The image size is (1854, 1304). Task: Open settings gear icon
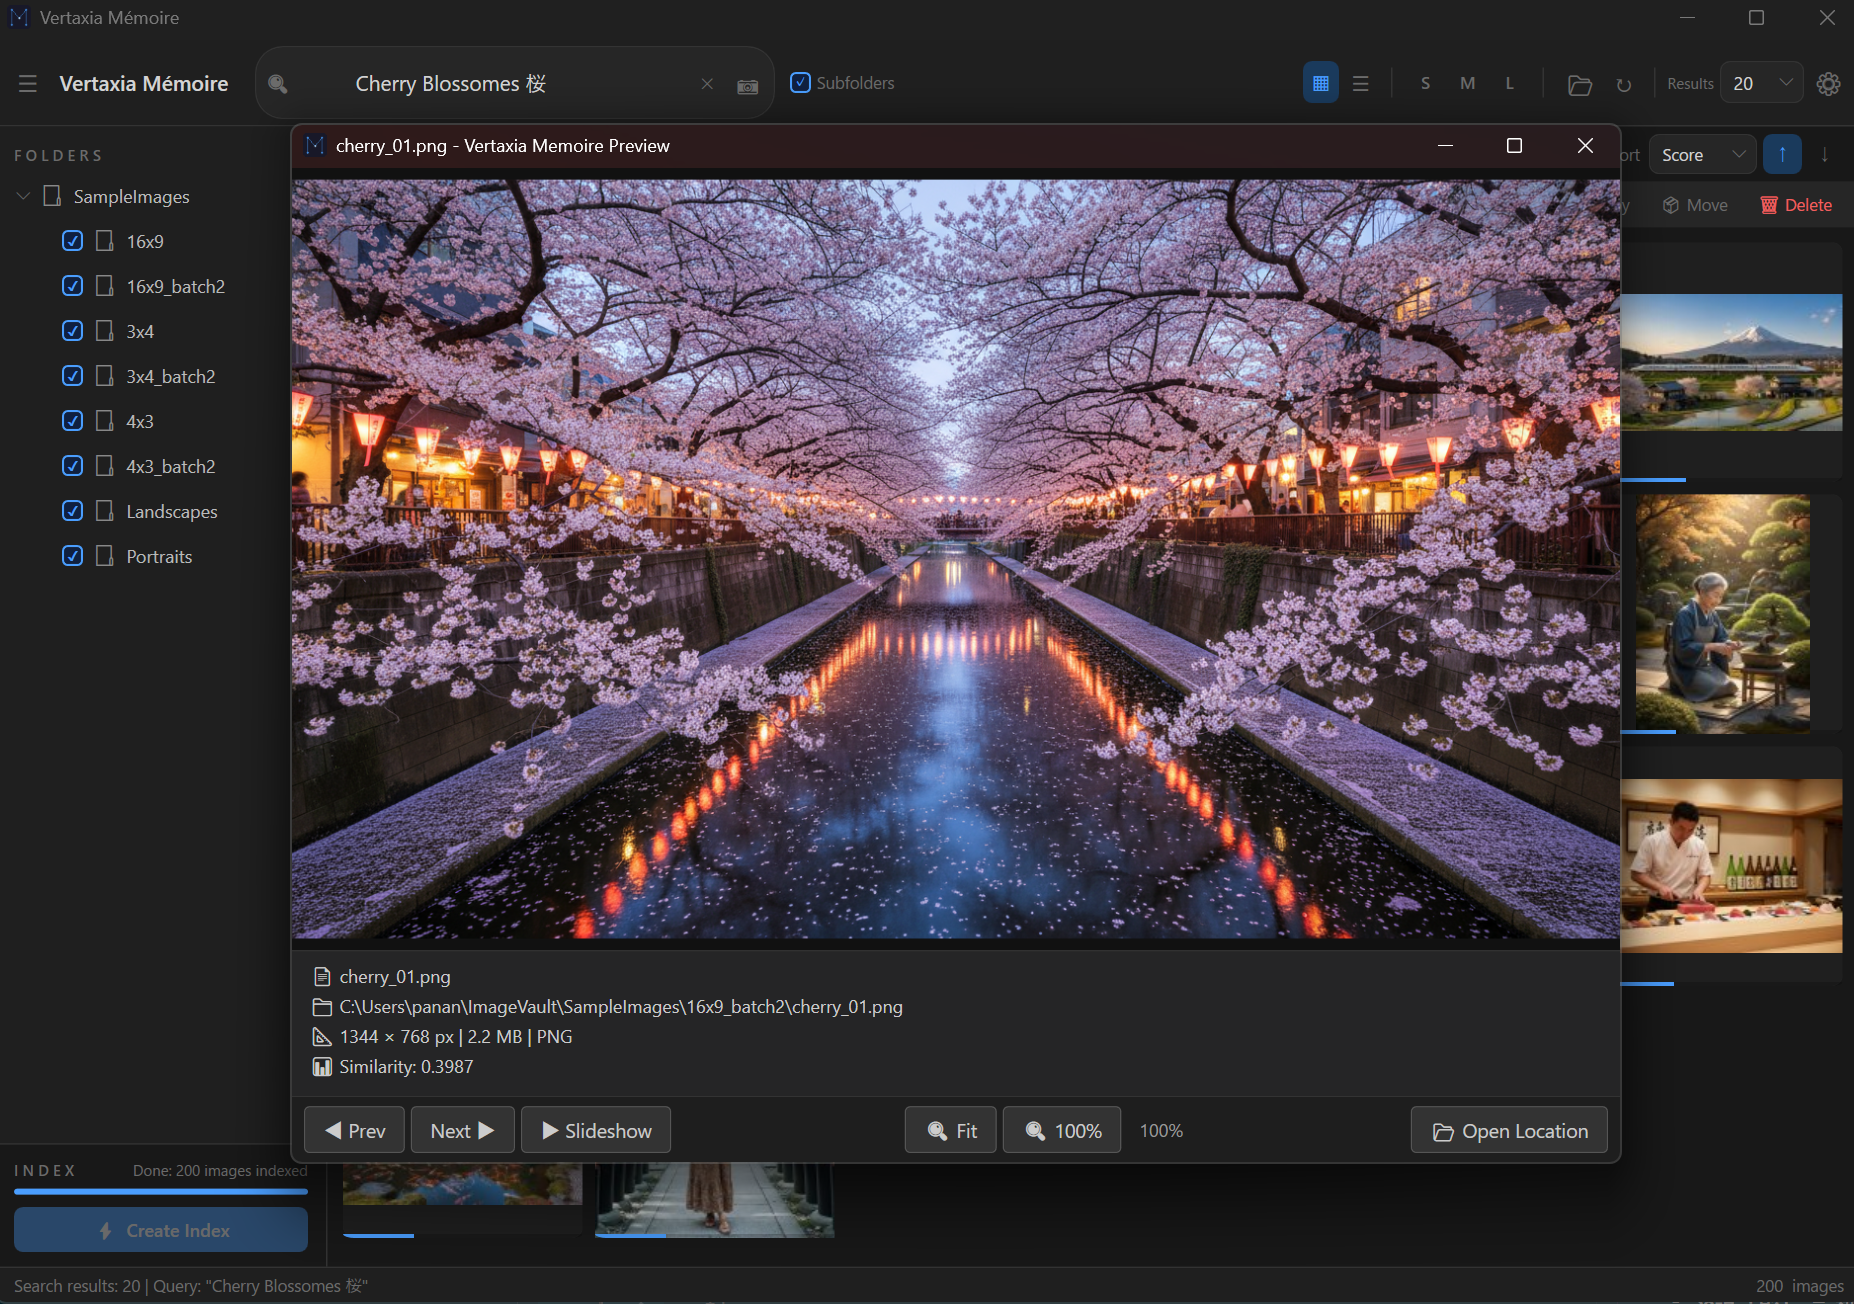(x=1828, y=84)
